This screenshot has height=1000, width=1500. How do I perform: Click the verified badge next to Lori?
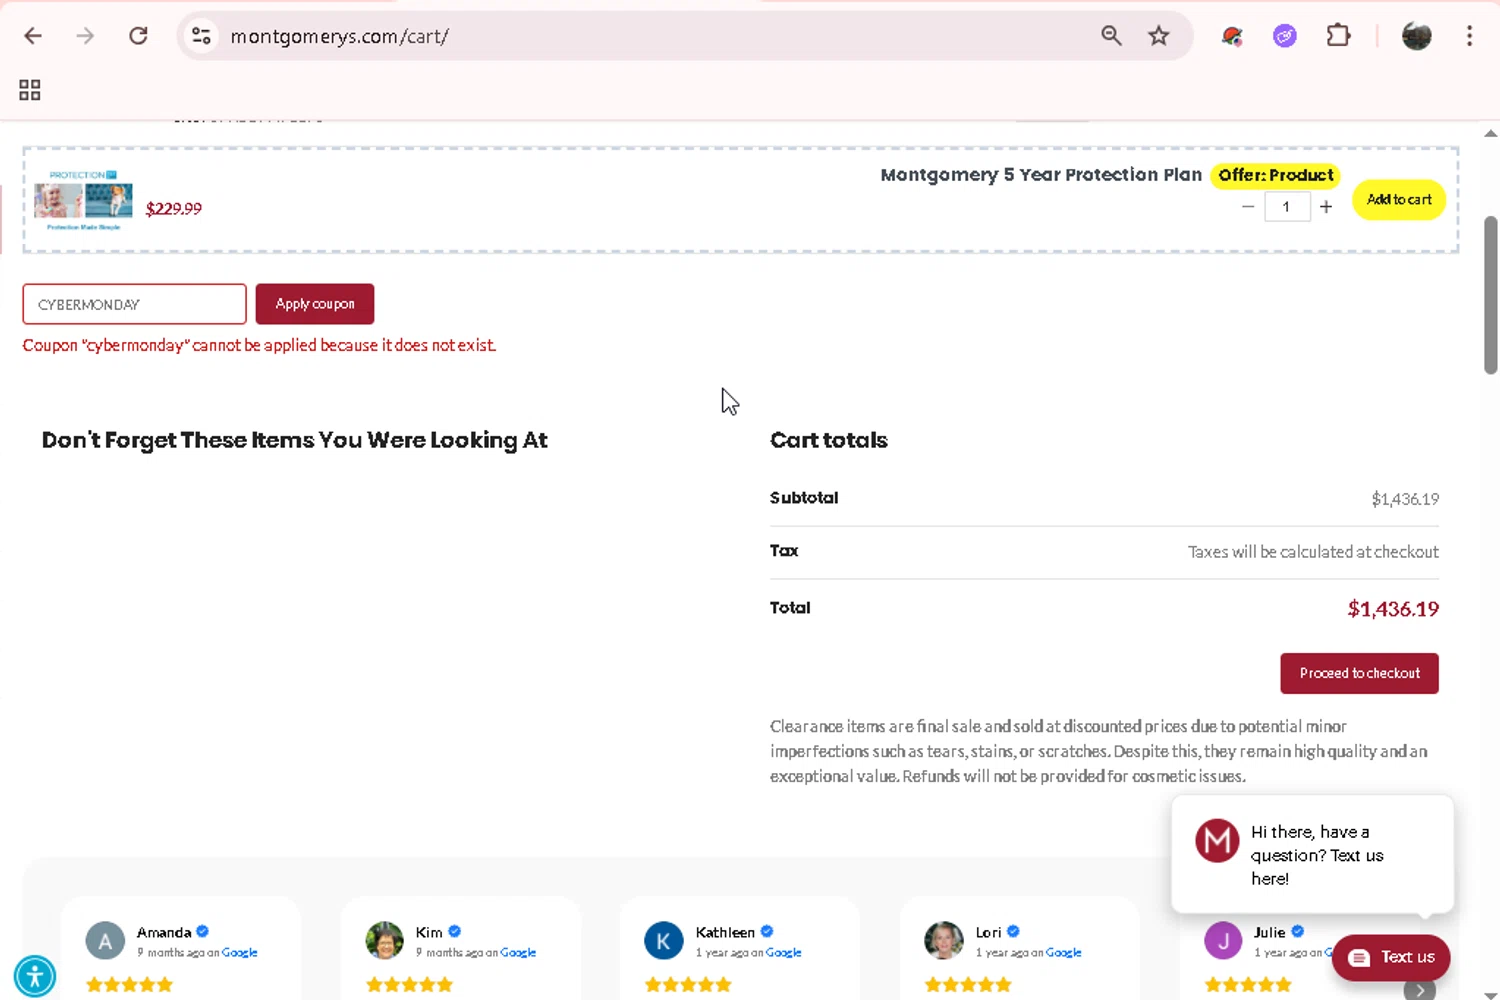coord(1013,932)
